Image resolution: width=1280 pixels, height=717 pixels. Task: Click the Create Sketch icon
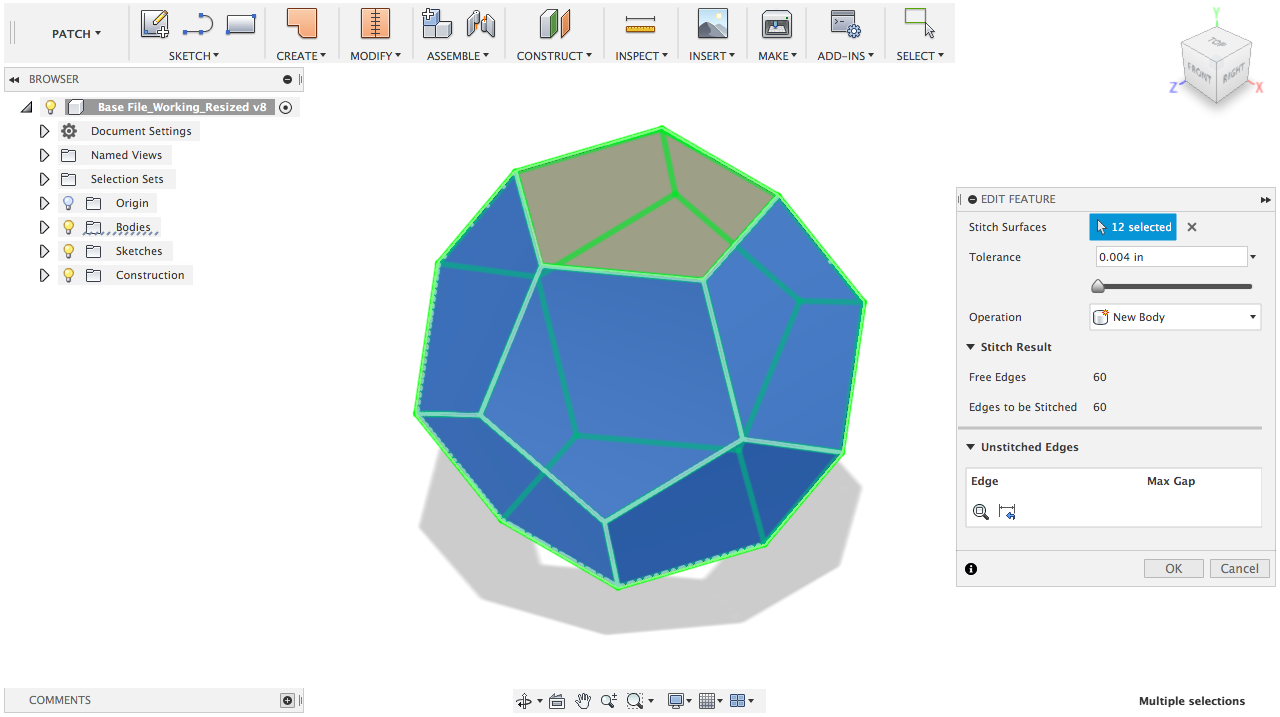[x=155, y=23]
